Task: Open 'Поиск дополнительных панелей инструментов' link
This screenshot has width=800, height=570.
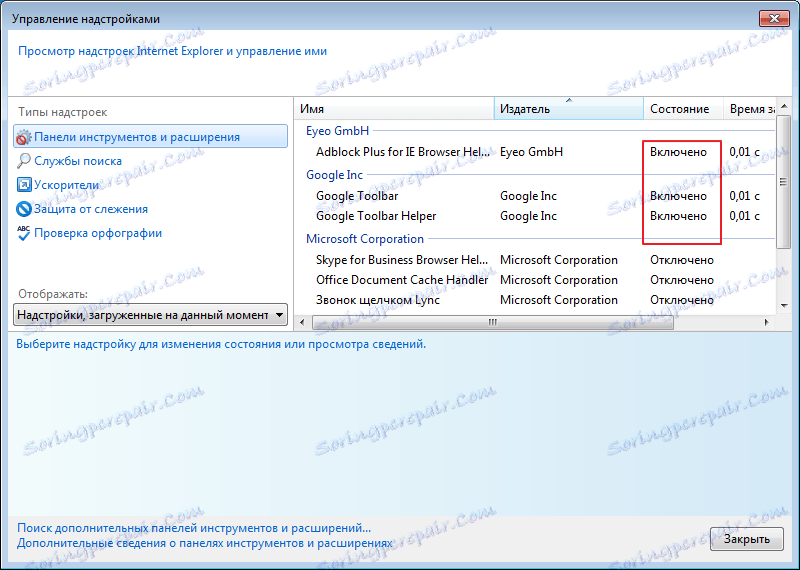Action: pos(194,528)
